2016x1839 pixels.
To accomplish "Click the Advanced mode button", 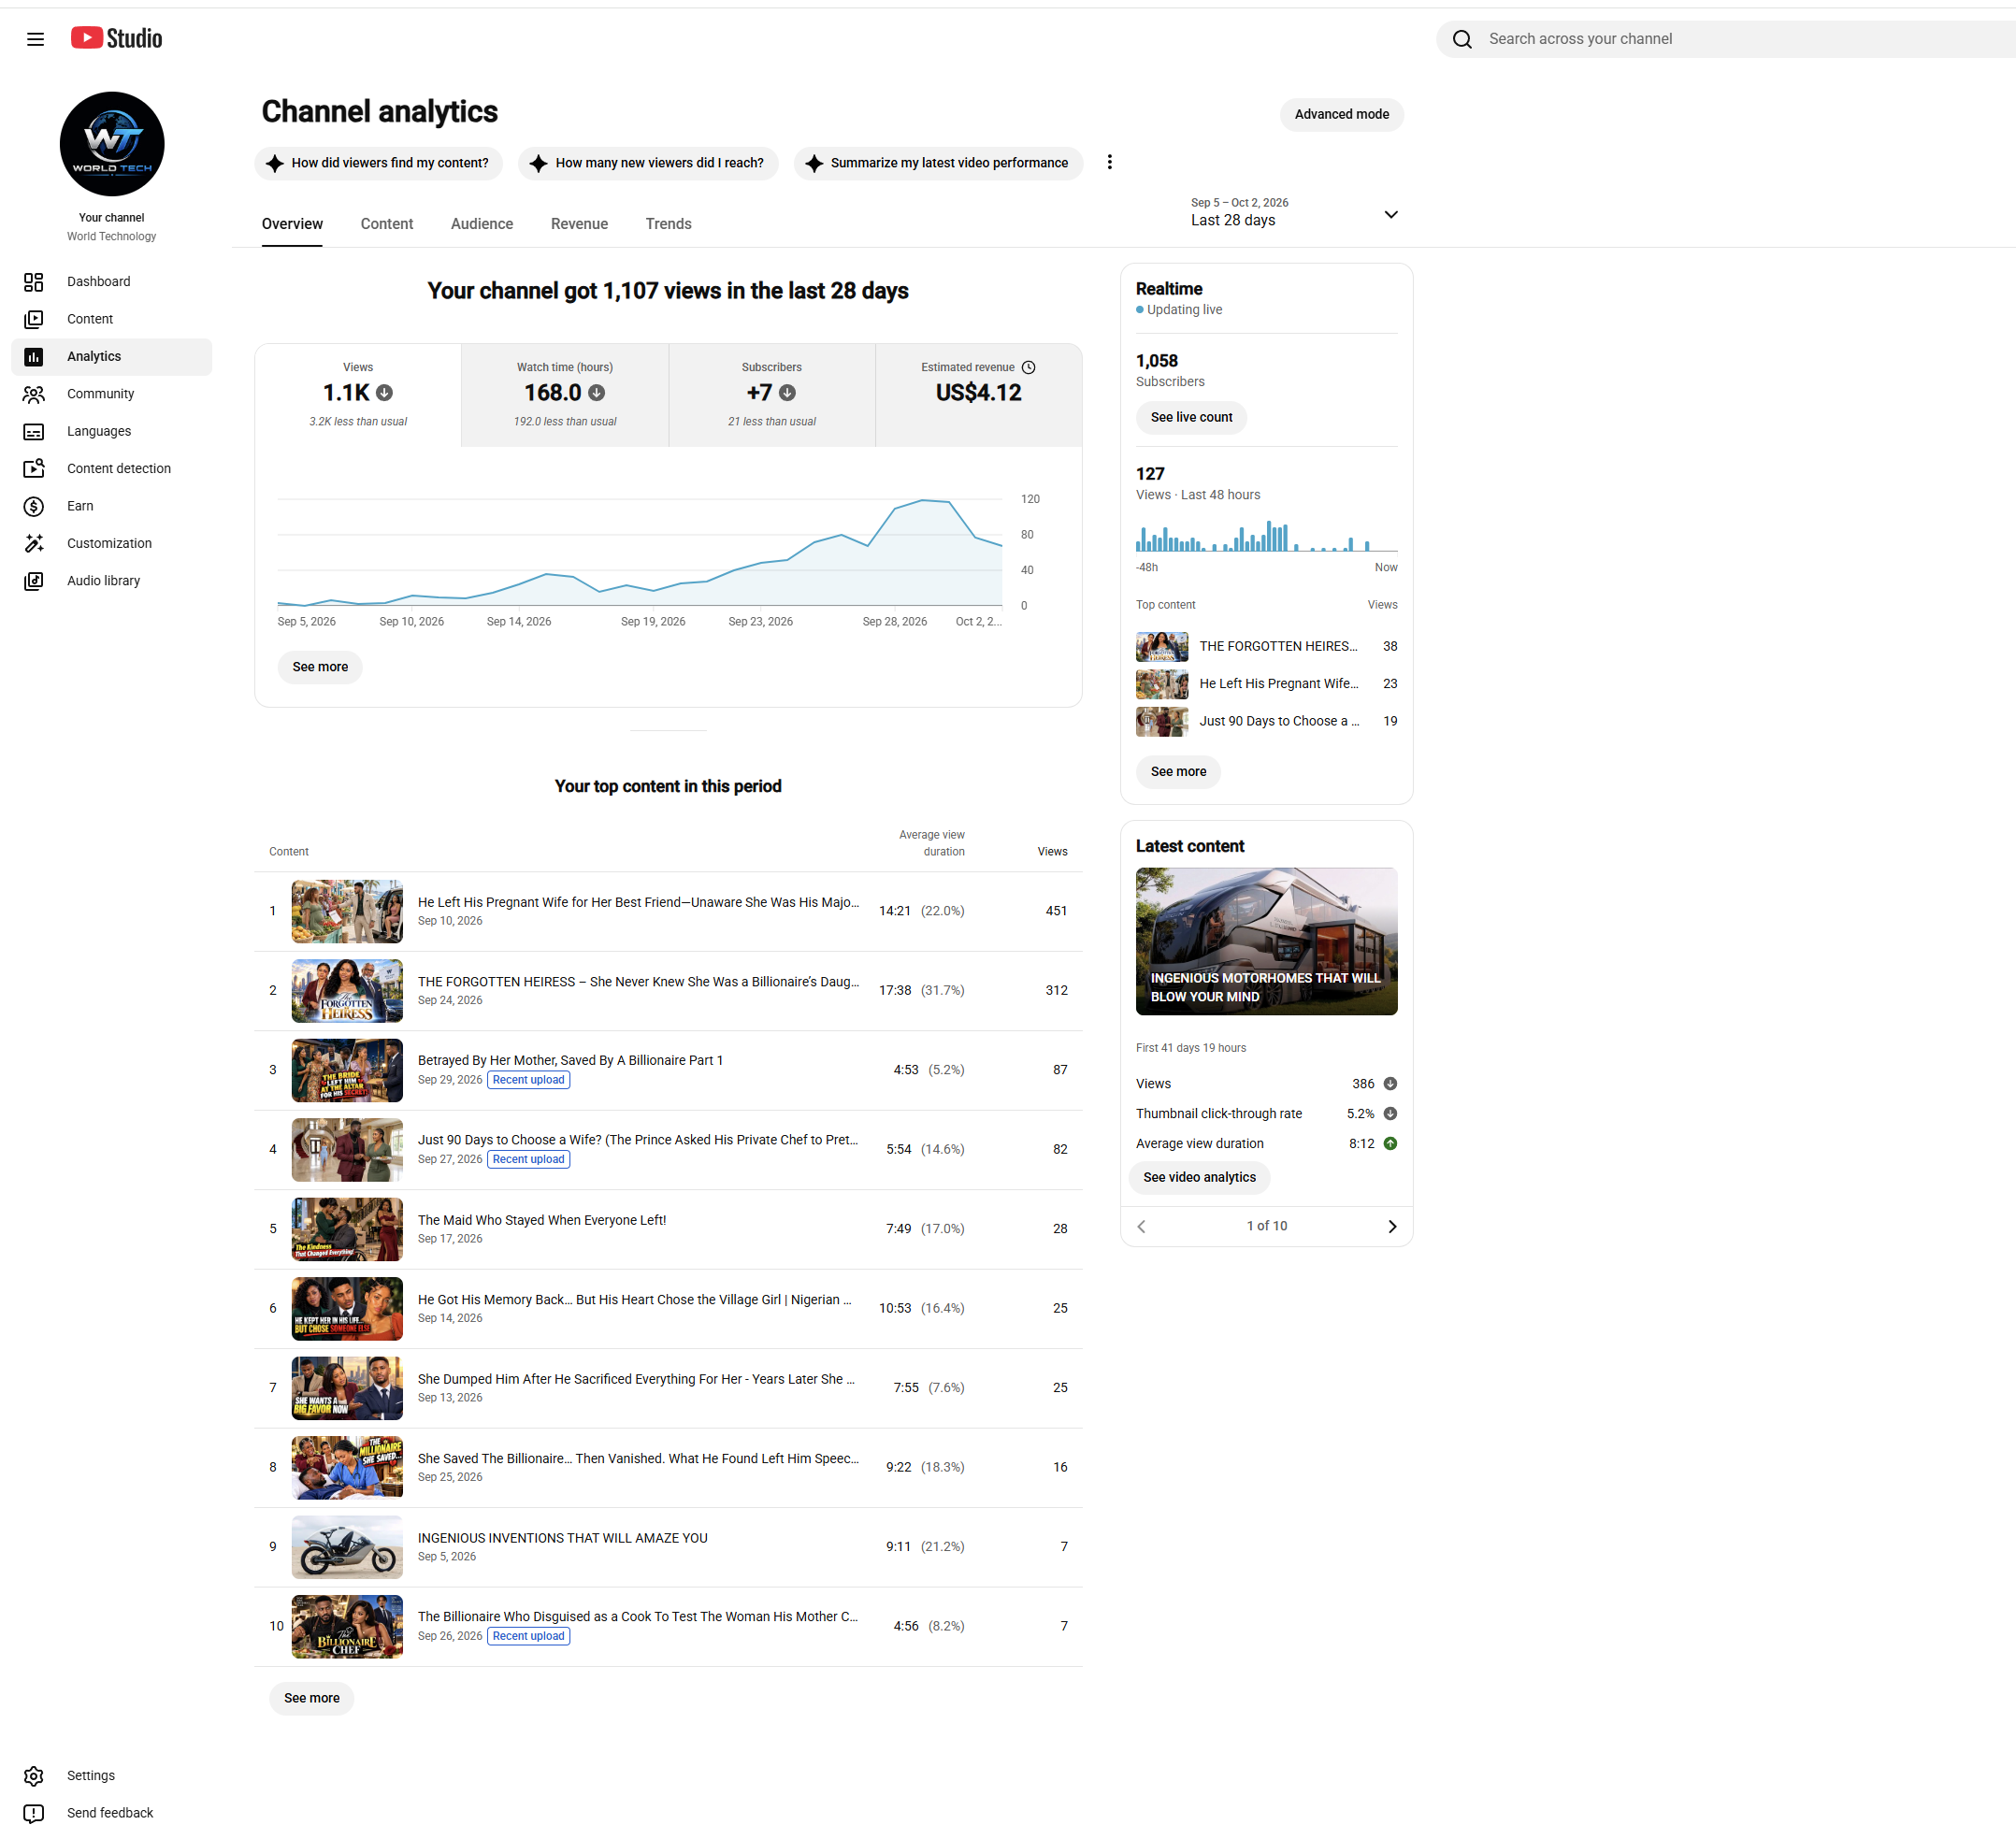I will (1341, 114).
